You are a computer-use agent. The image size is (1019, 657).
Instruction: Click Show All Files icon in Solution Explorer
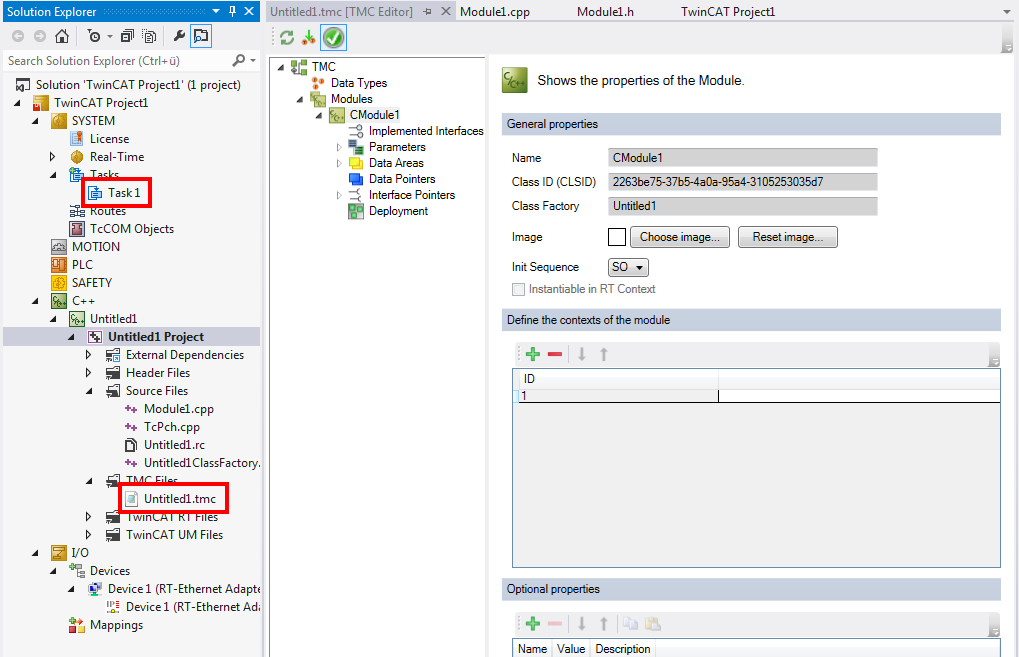(x=149, y=36)
